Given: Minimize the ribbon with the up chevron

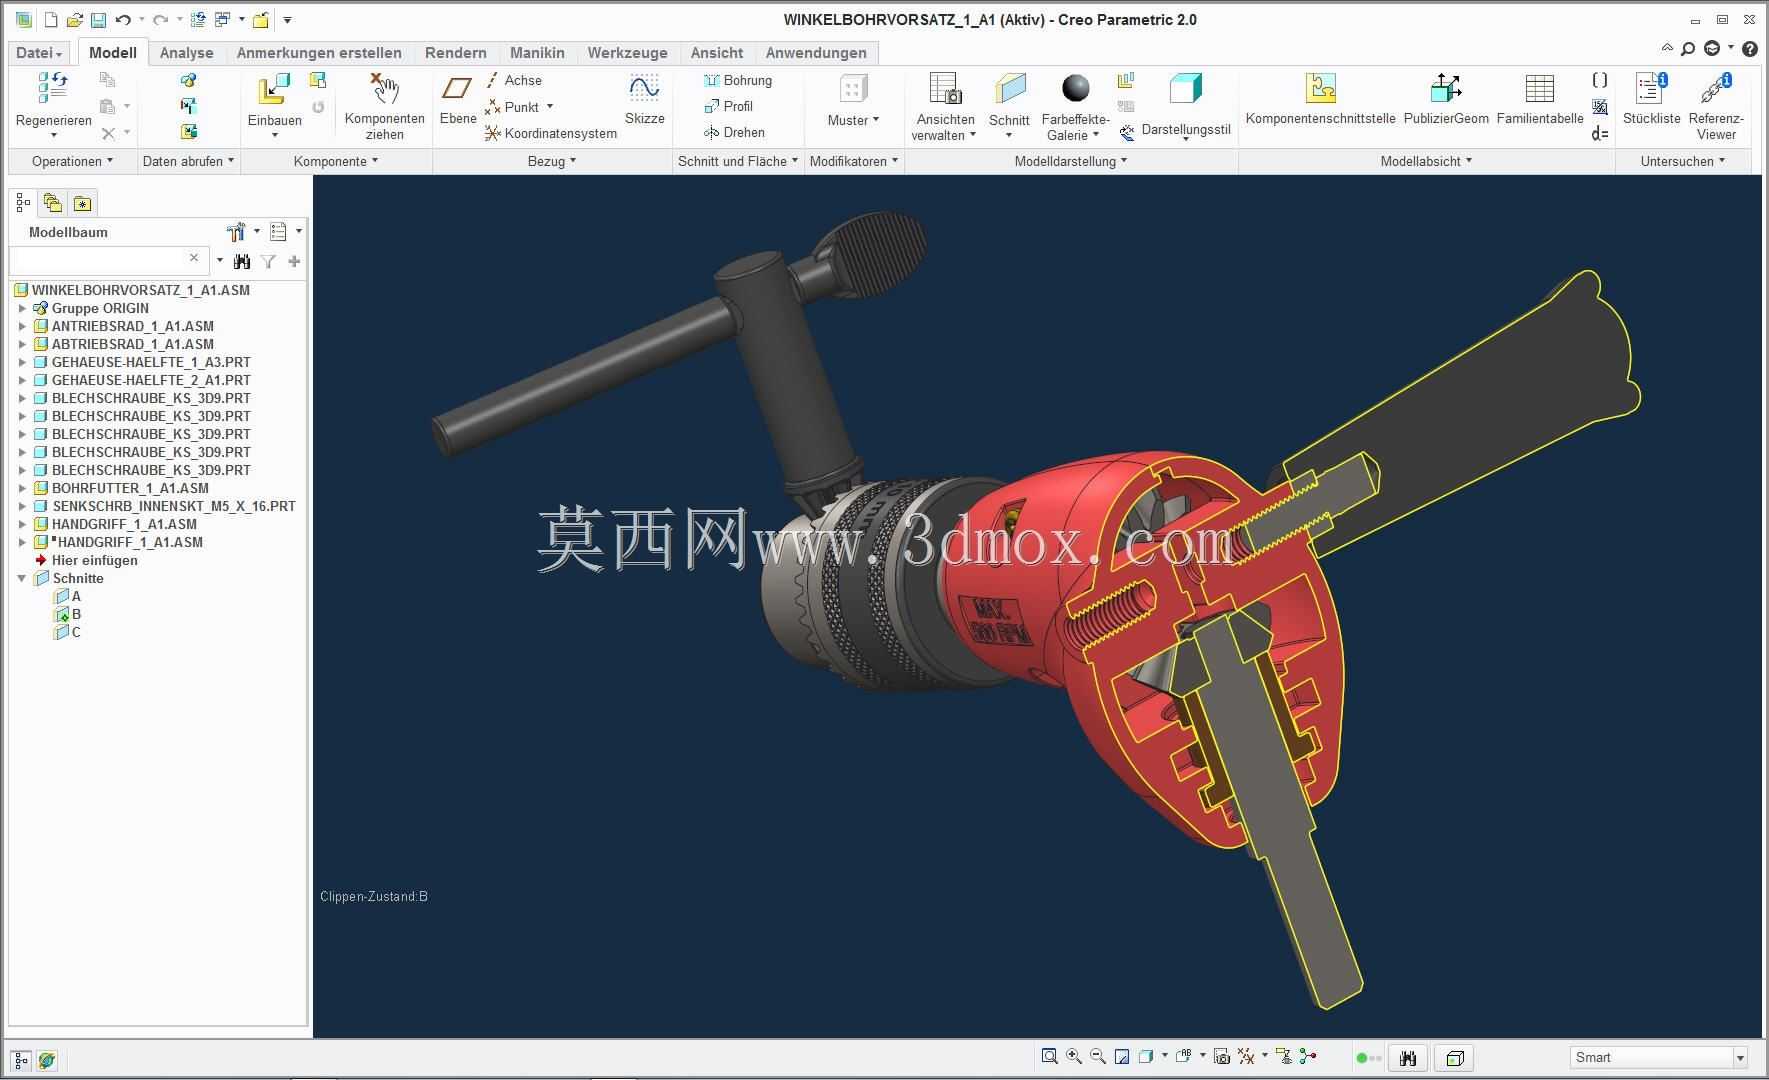Looking at the screenshot, I should (1667, 47).
